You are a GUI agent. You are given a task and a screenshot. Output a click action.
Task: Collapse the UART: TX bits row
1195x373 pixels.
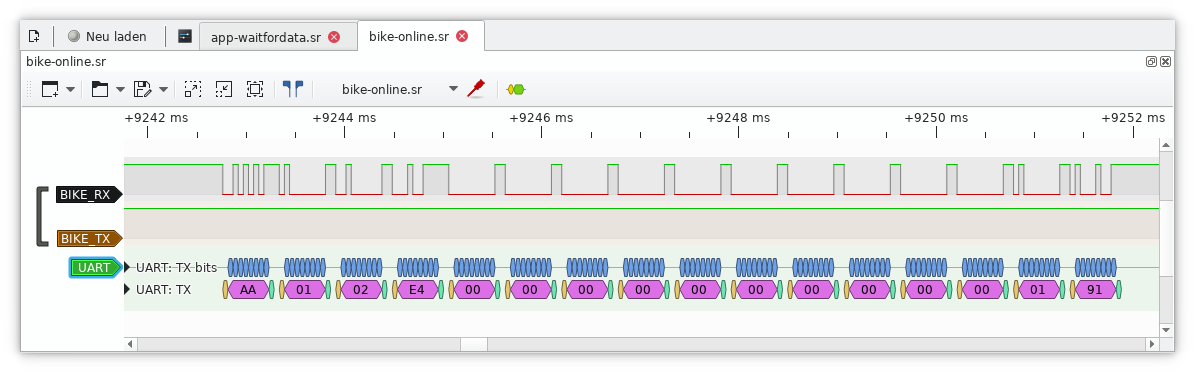[127, 268]
